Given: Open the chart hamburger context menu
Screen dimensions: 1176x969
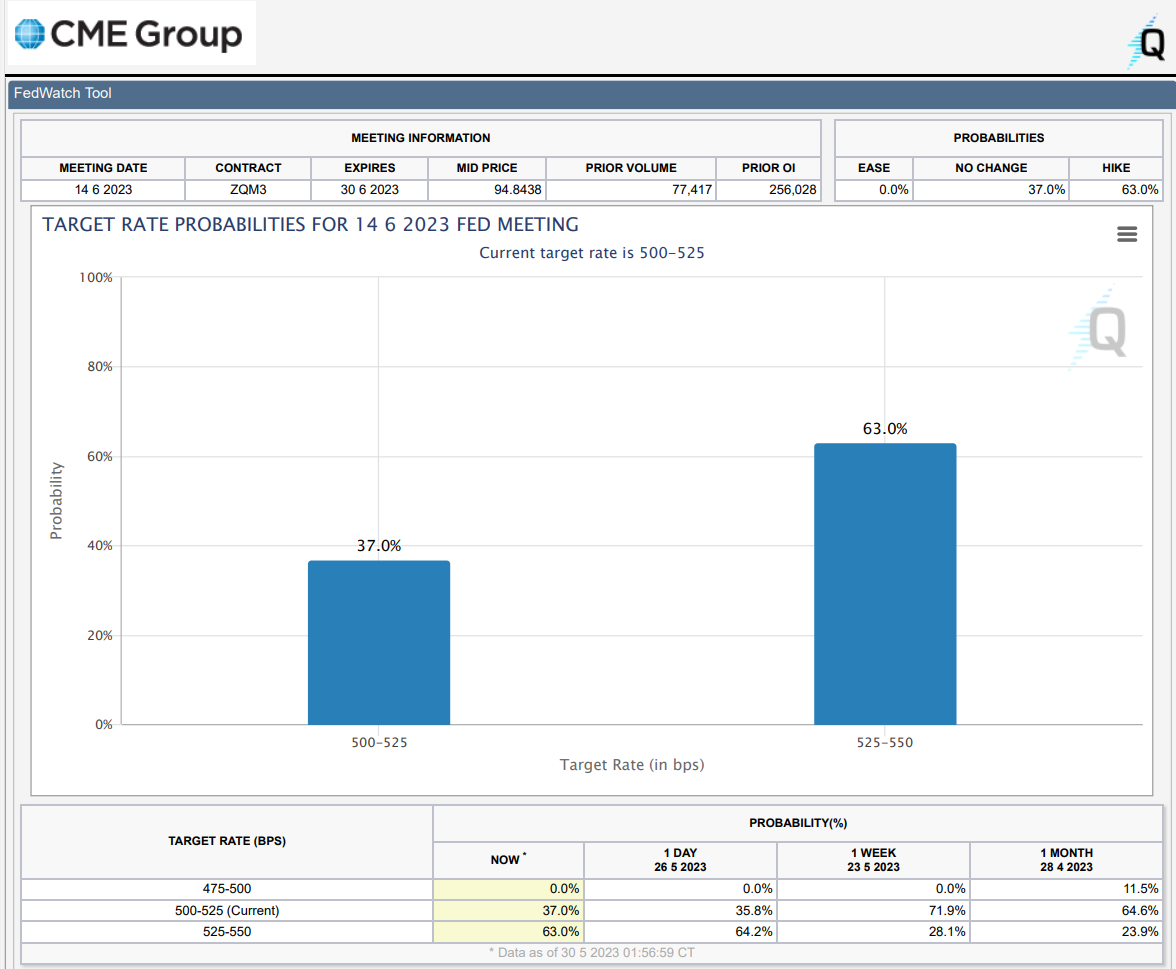Looking at the screenshot, I should tap(1127, 234).
